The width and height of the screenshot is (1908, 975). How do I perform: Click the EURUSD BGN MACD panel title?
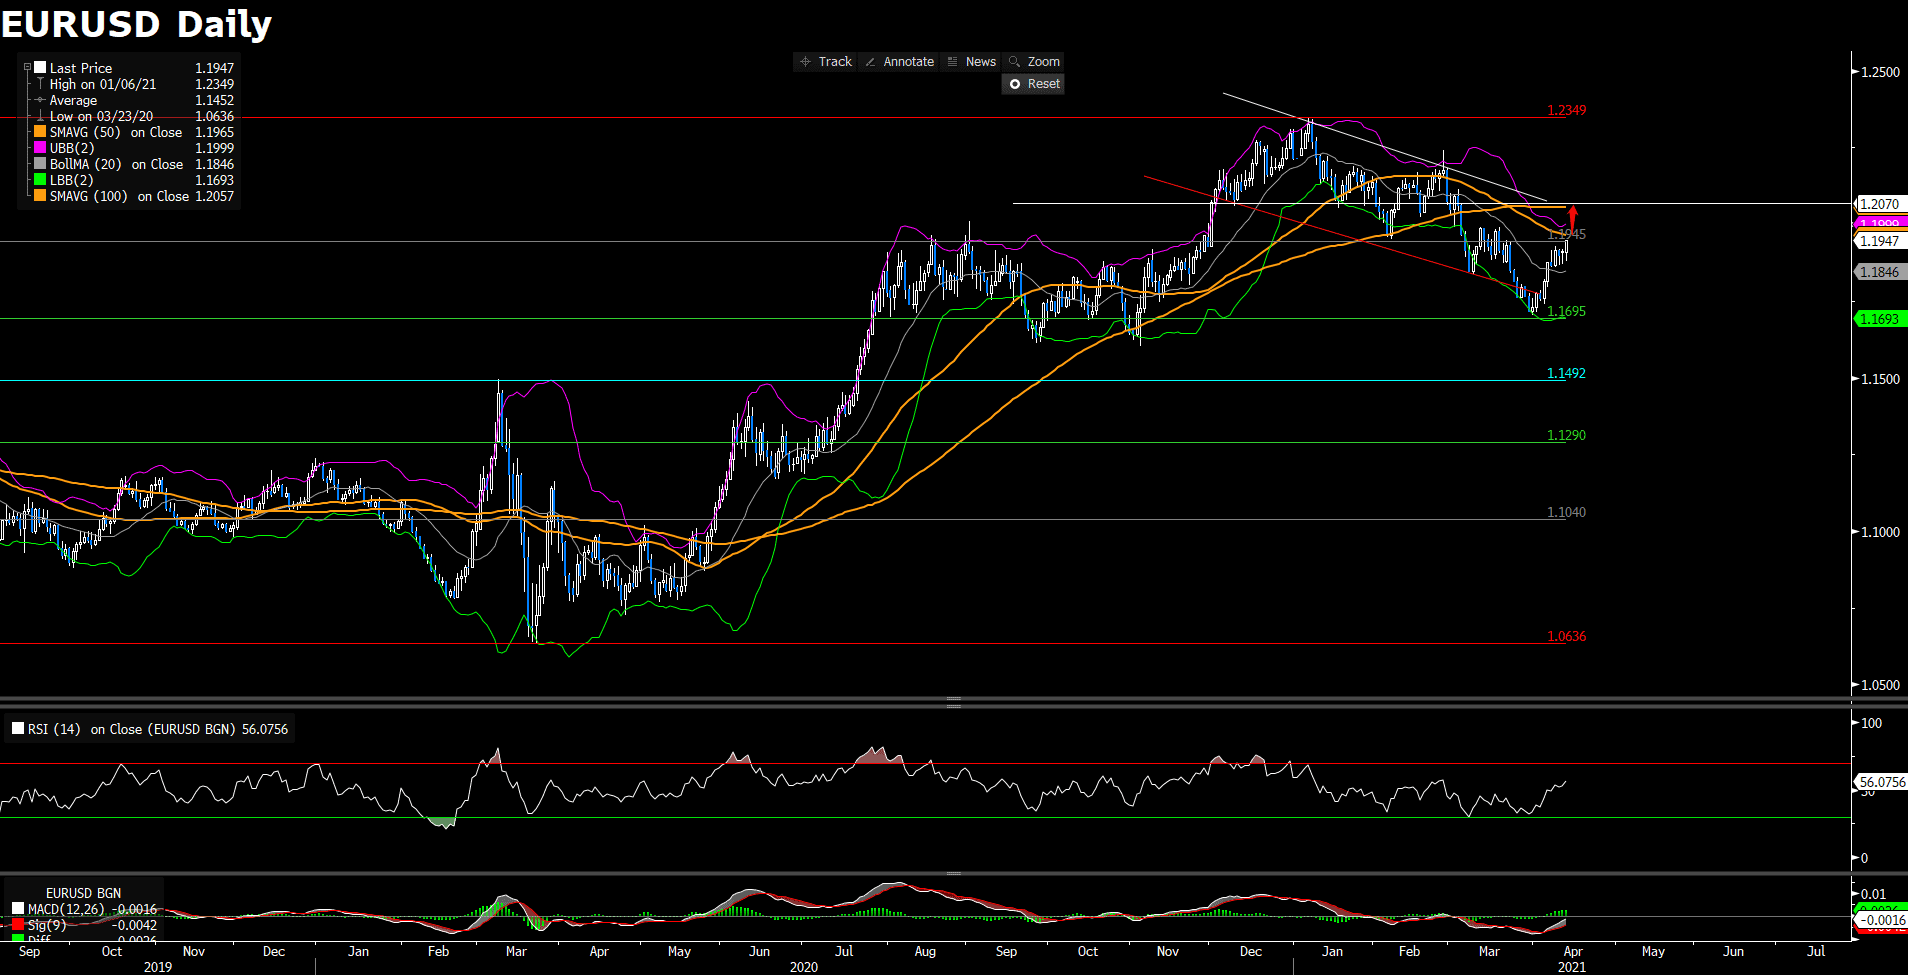click(83, 893)
